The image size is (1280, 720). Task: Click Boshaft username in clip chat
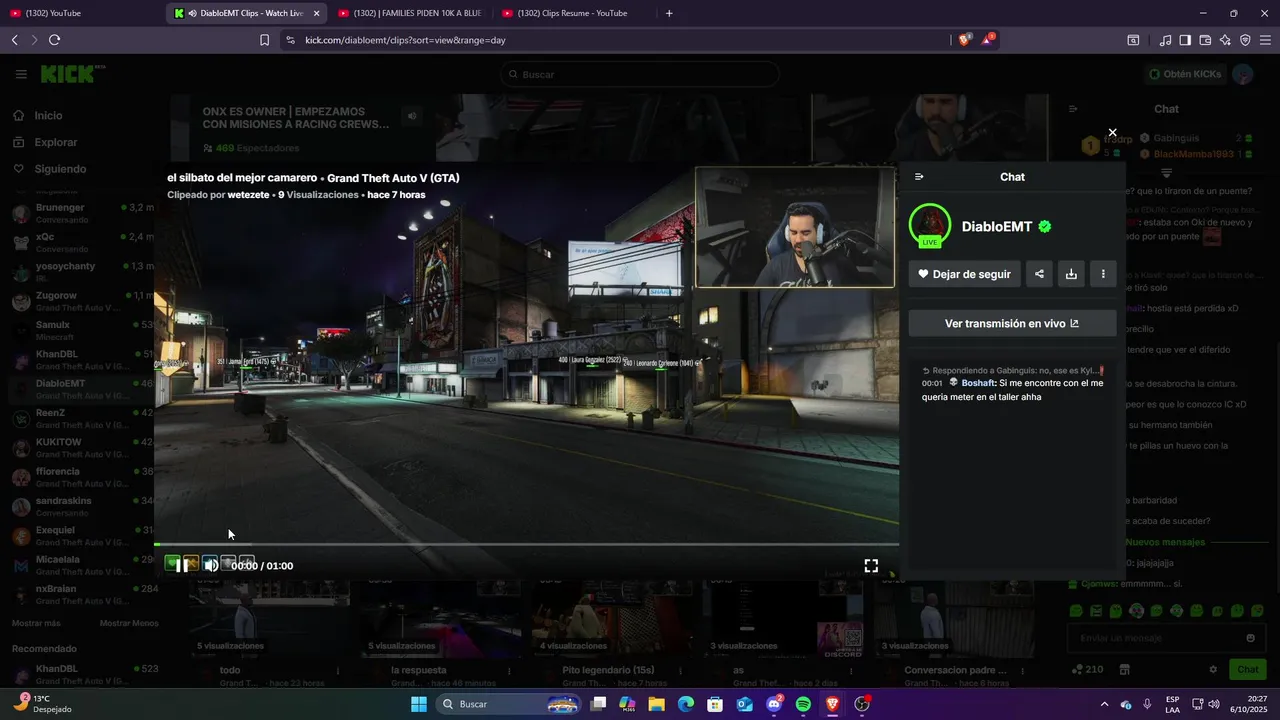click(978, 383)
